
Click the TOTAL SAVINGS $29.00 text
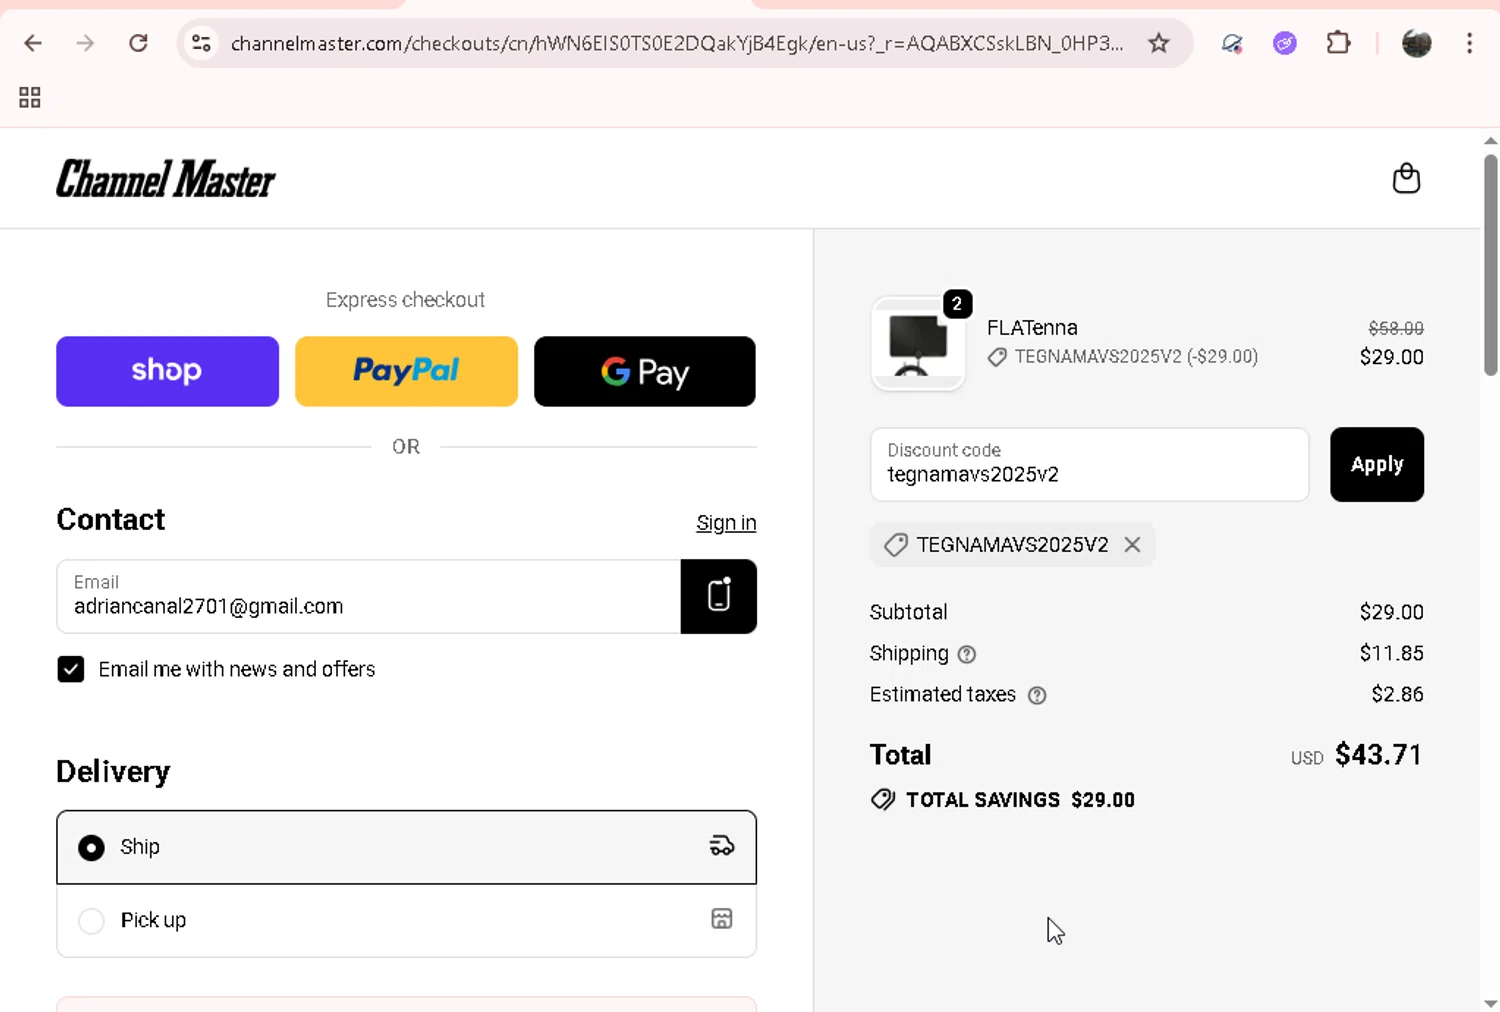[x=1020, y=800]
